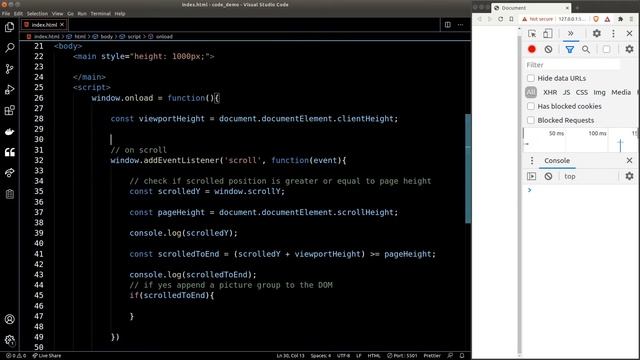This screenshot has width=640, height=360.
Task: Open browser extensions puzzle icon
Action: coord(620,19)
